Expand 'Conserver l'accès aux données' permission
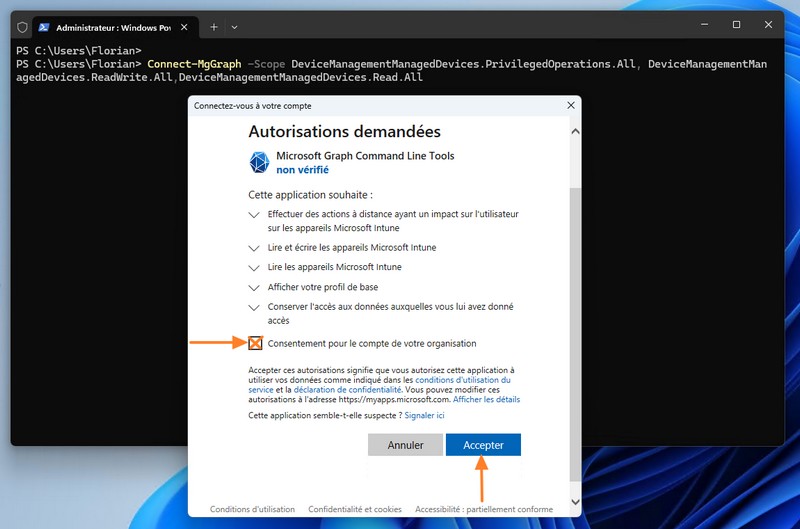 pyautogui.click(x=254, y=308)
